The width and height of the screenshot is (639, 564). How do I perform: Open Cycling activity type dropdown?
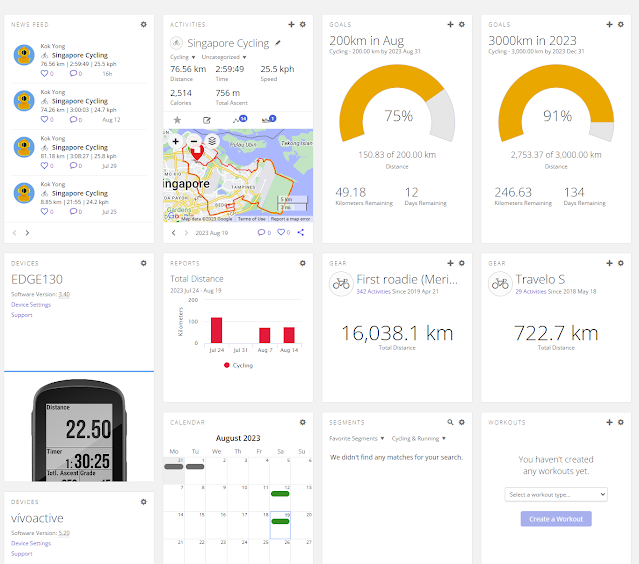click(183, 57)
